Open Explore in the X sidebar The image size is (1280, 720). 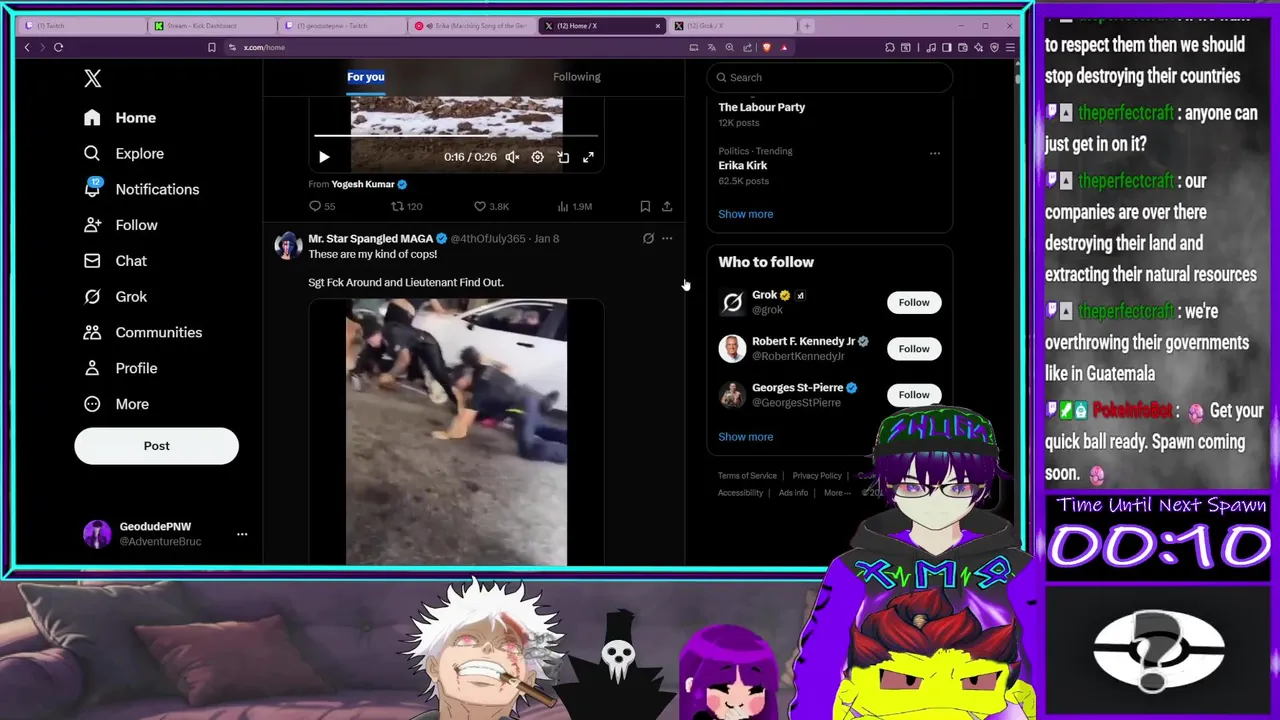124,154
